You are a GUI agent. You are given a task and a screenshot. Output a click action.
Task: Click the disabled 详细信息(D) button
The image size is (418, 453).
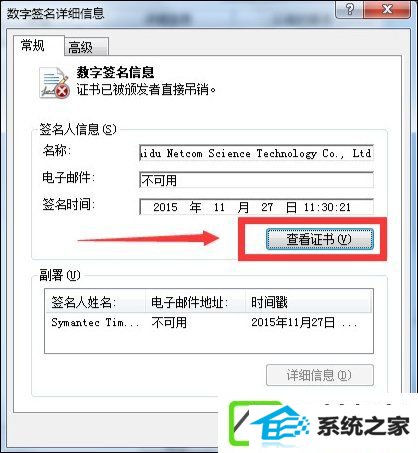(x=320, y=375)
